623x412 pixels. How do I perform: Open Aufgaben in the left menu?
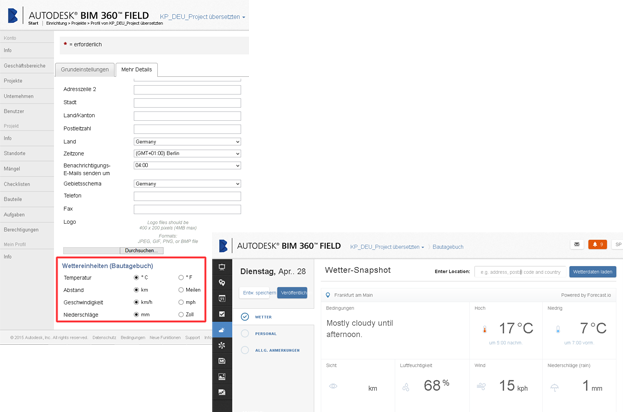[x=14, y=215]
